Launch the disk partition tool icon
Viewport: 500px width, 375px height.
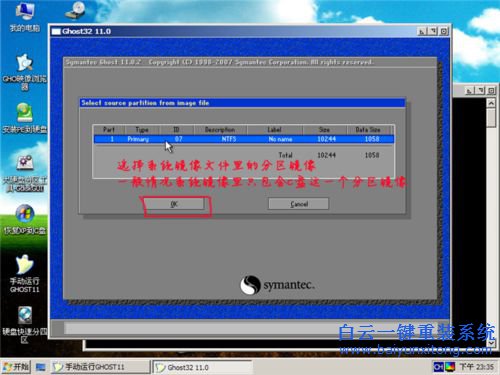click(x=25, y=173)
